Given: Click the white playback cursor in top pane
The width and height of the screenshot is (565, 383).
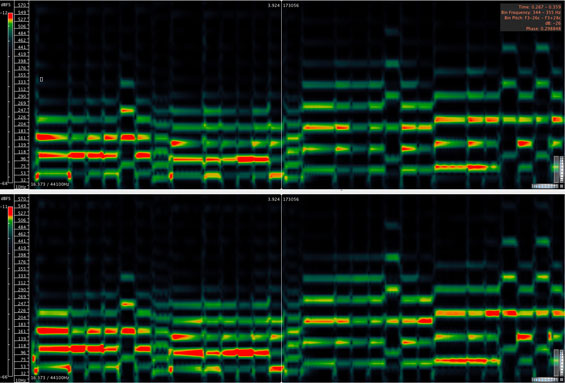Looking at the screenshot, I should (x=281, y=95).
